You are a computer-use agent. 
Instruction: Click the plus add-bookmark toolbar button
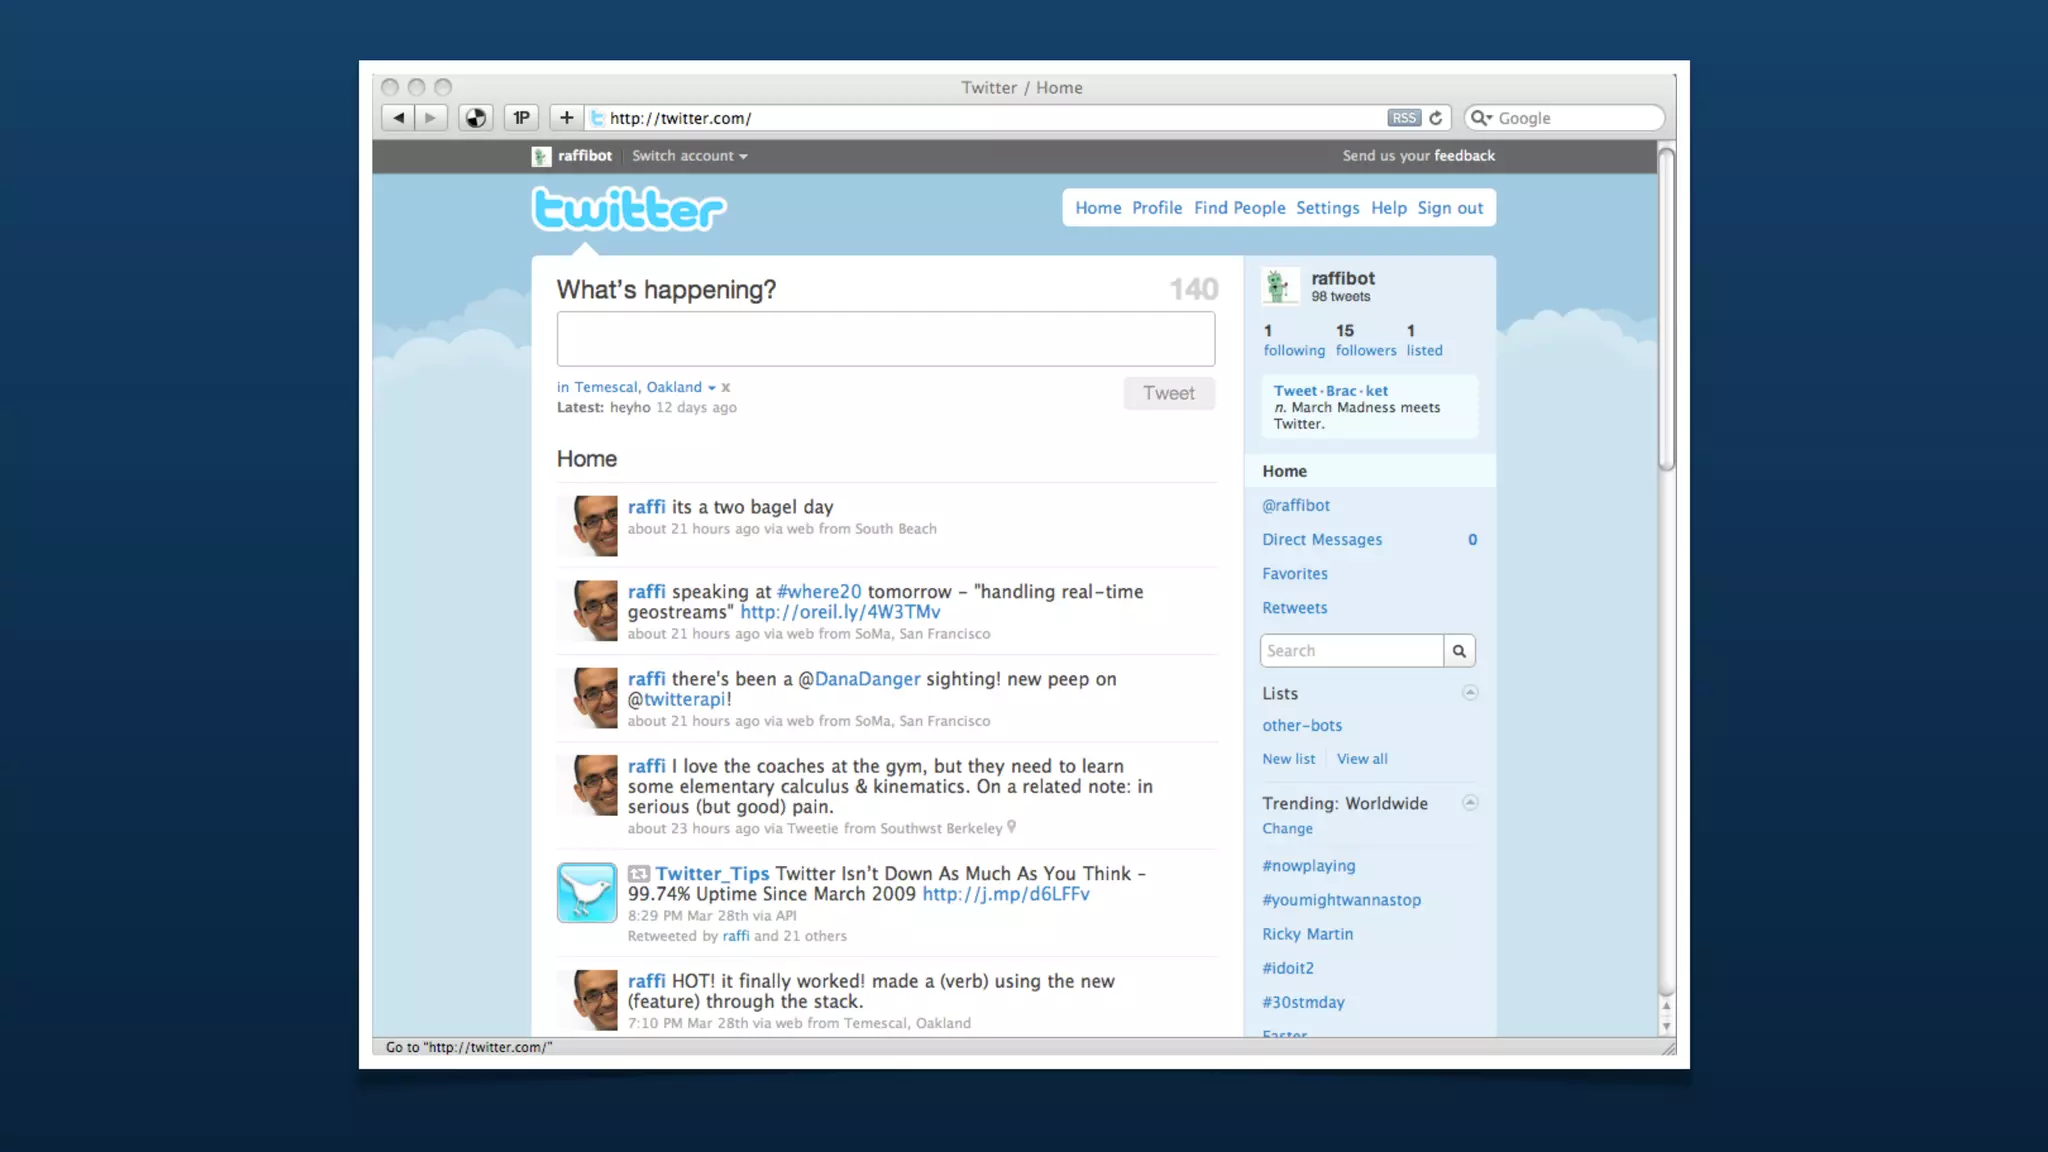(x=566, y=118)
